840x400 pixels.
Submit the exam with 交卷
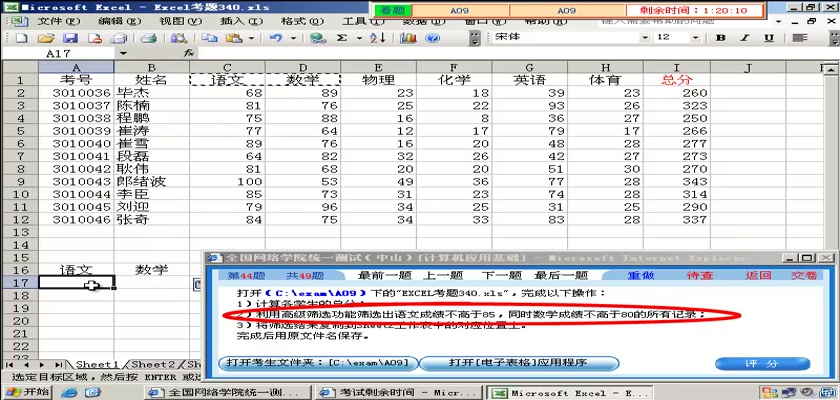[805, 276]
